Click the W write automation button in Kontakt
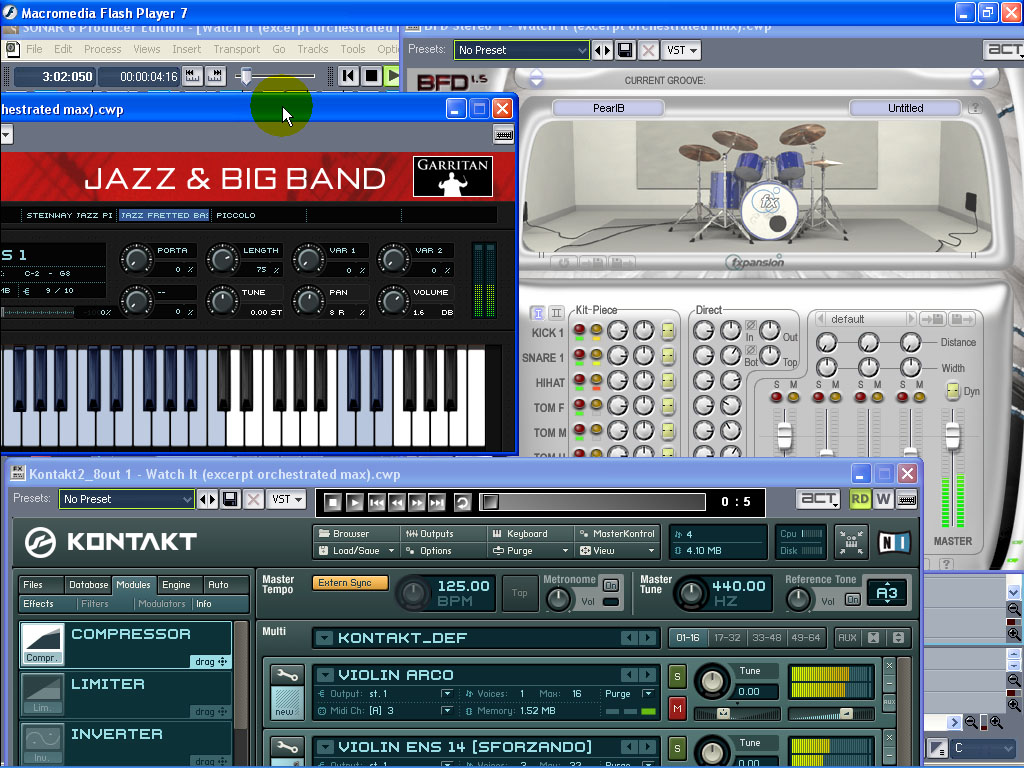 tap(883, 500)
